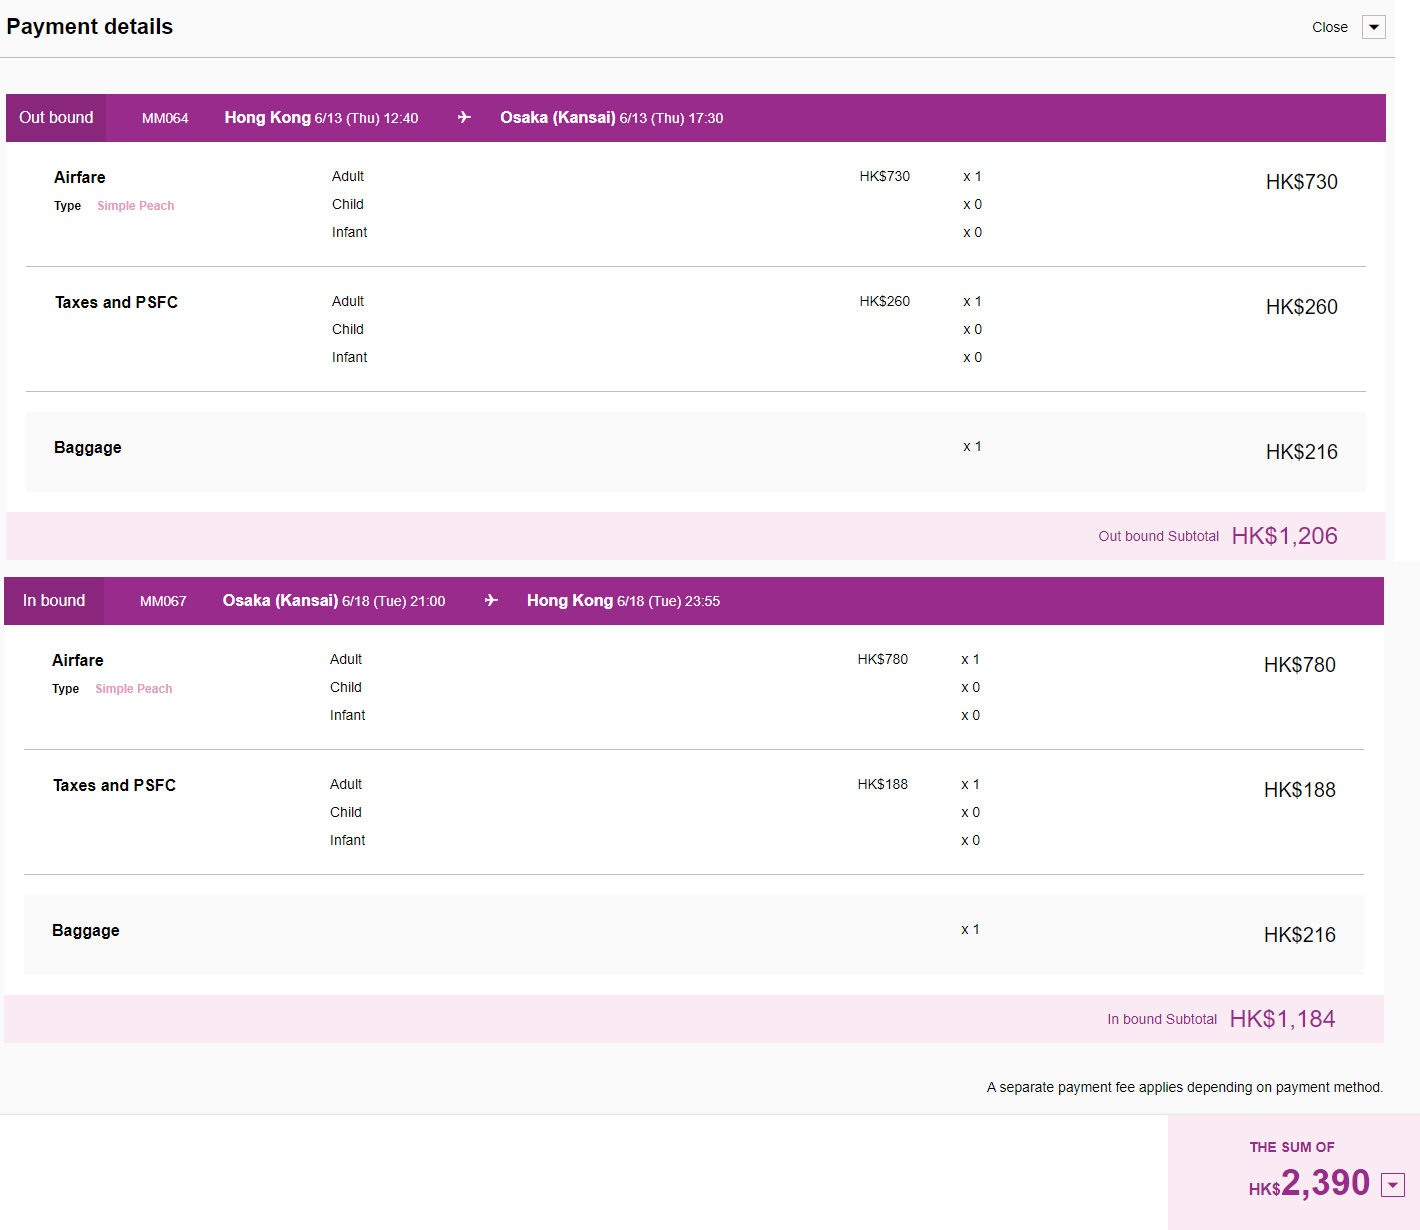Click the Out bound Subtotal HK$1,206 amount

(1284, 536)
